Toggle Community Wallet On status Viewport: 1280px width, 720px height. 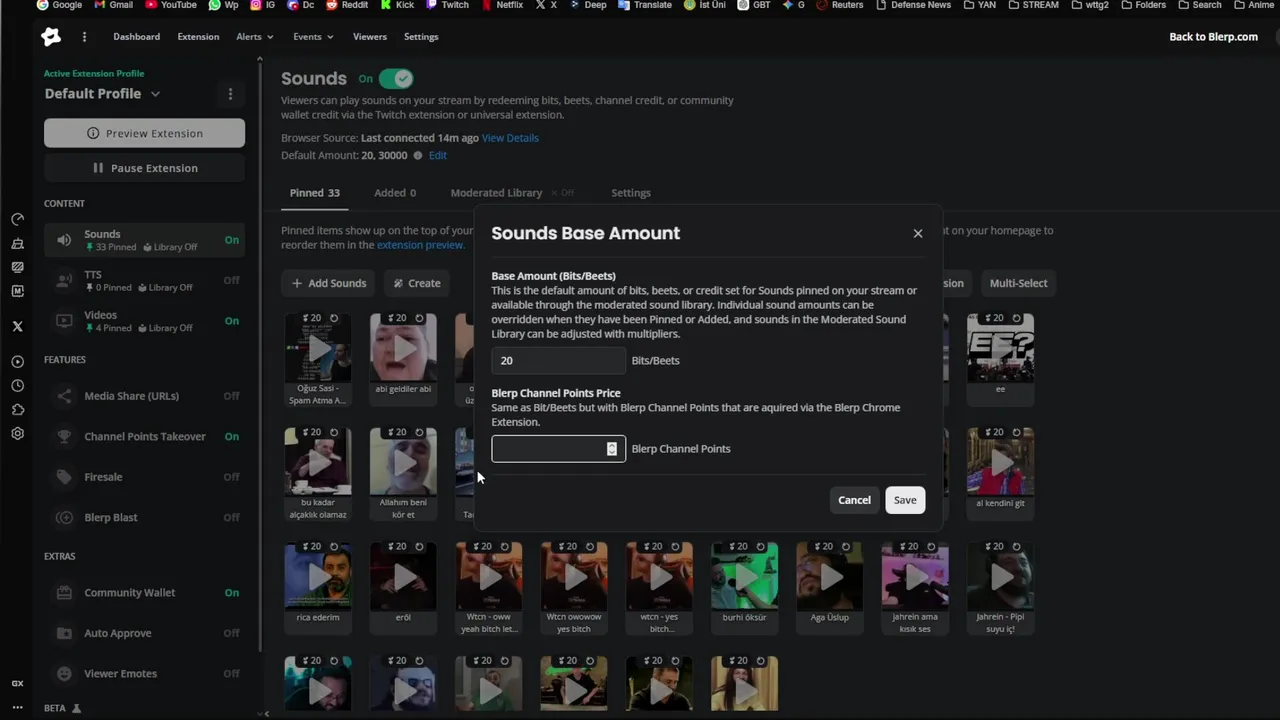click(231, 593)
